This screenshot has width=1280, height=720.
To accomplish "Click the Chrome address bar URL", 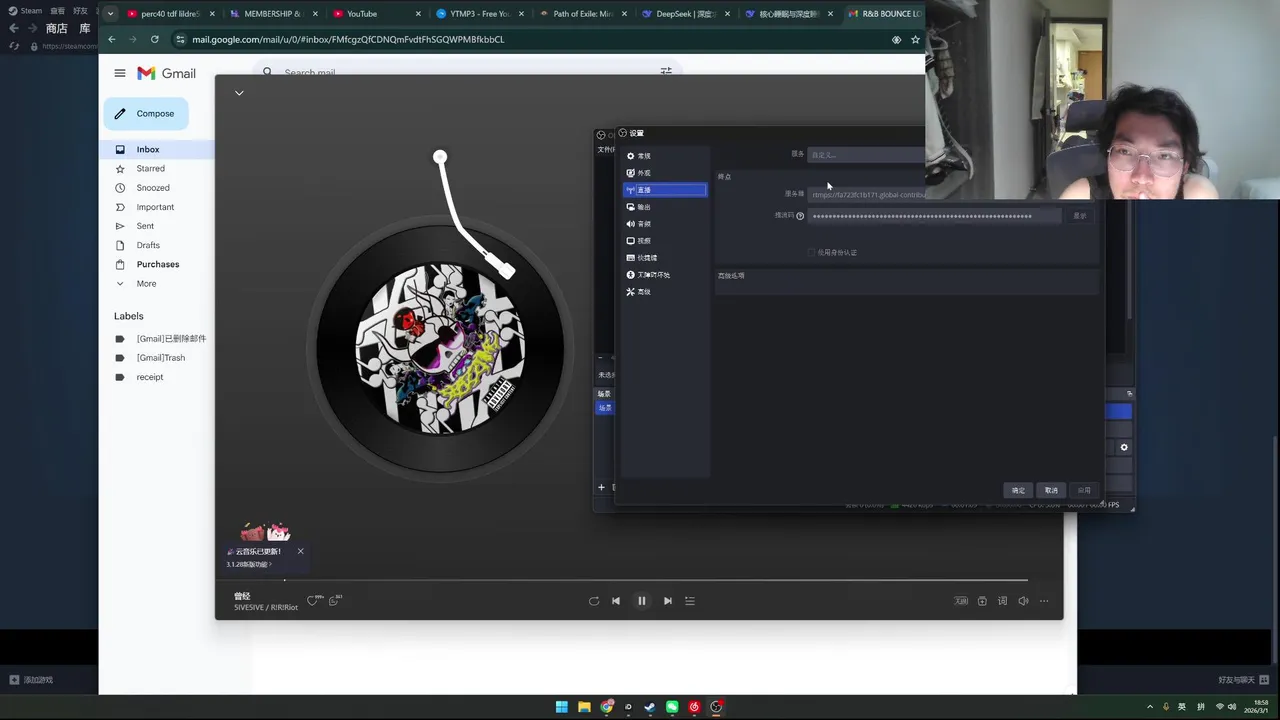I will pyautogui.click(x=348, y=39).
